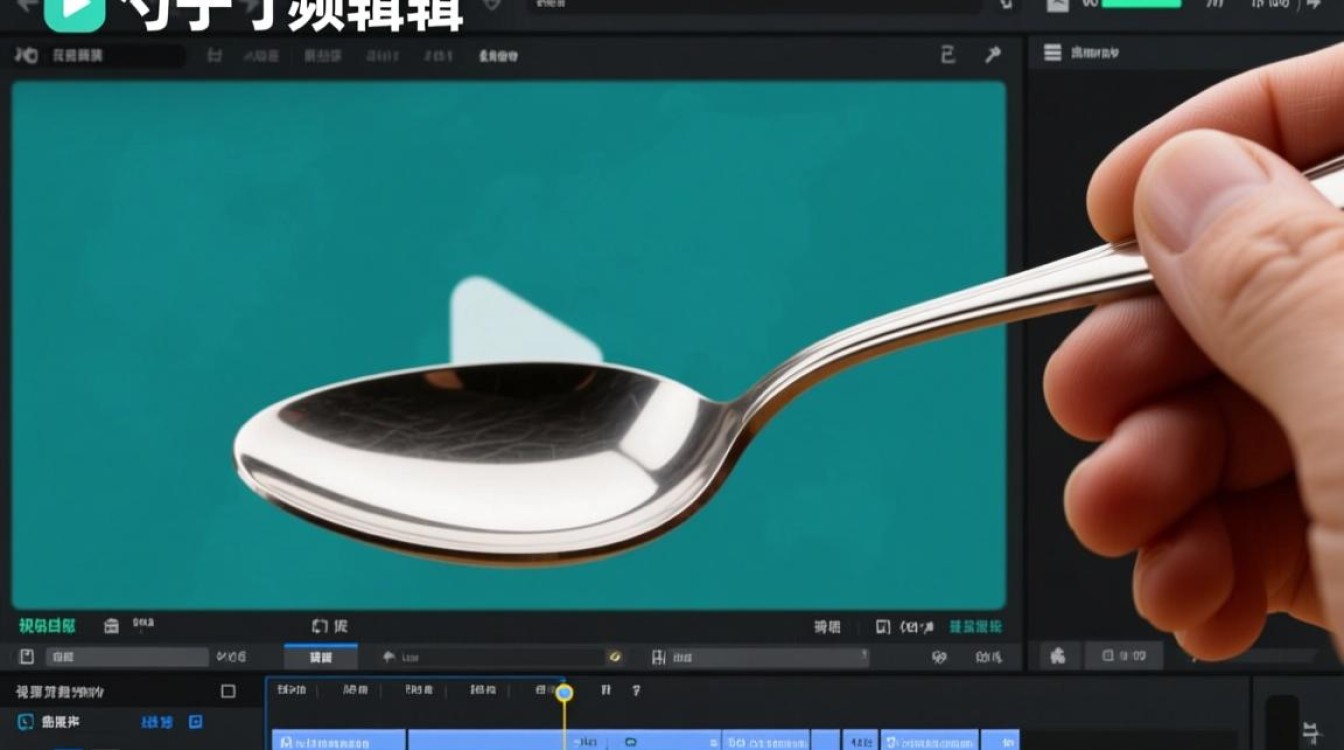
Task: Toggle the square checkbox in the timeline header
Action: [228, 691]
